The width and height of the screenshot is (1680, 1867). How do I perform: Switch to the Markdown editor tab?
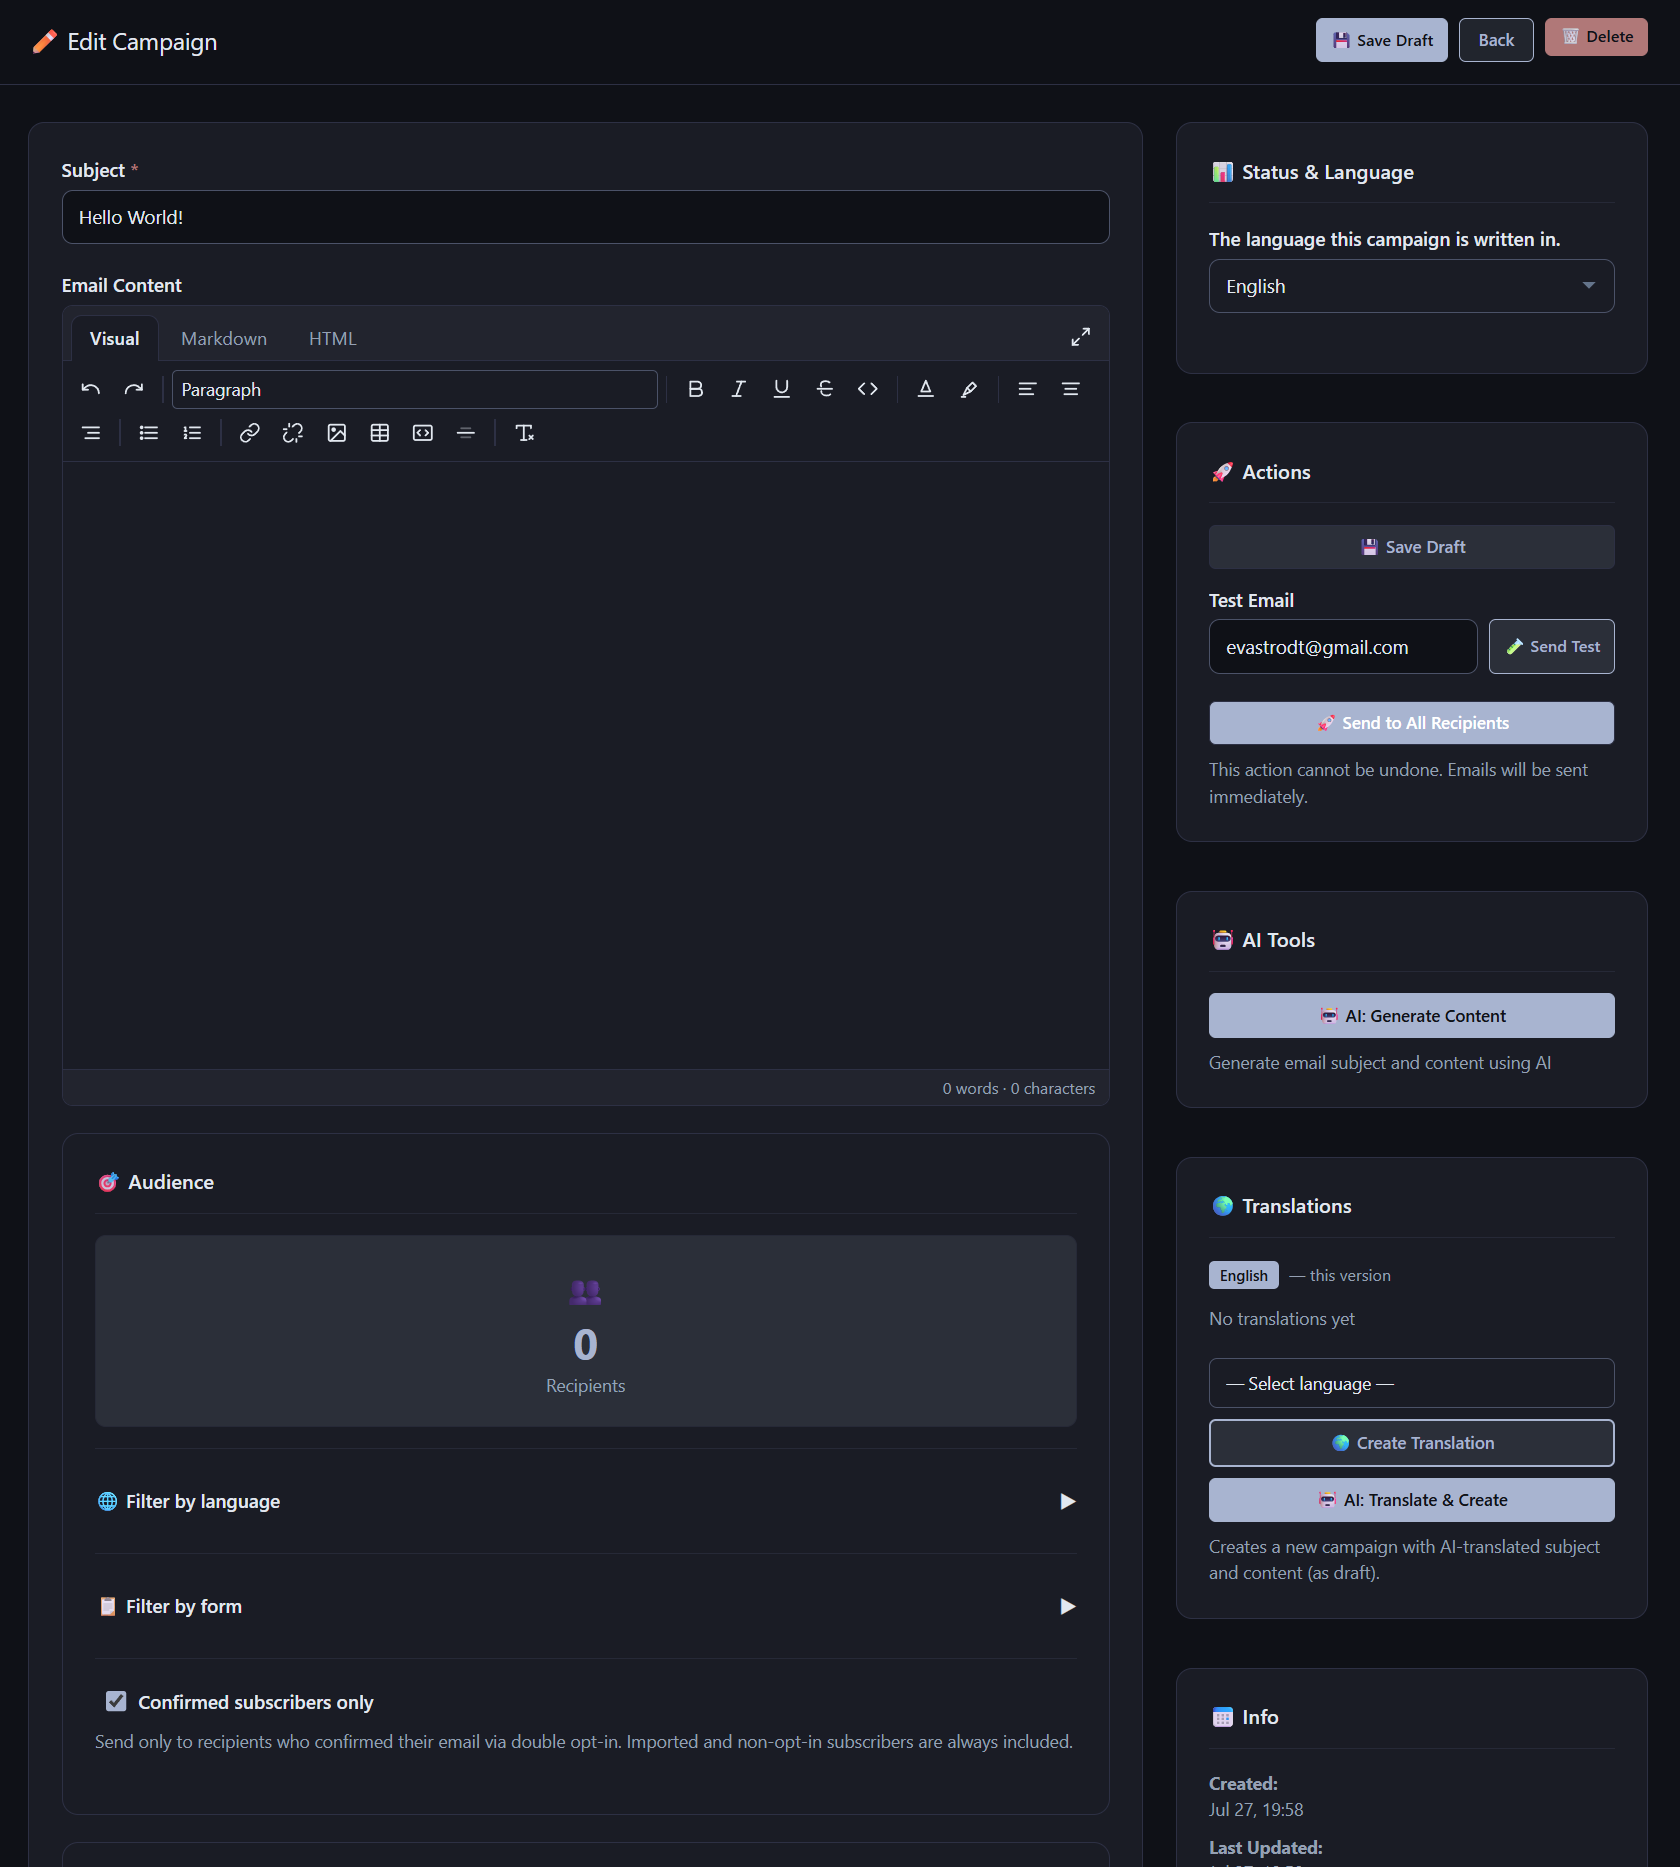[x=224, y=339]
